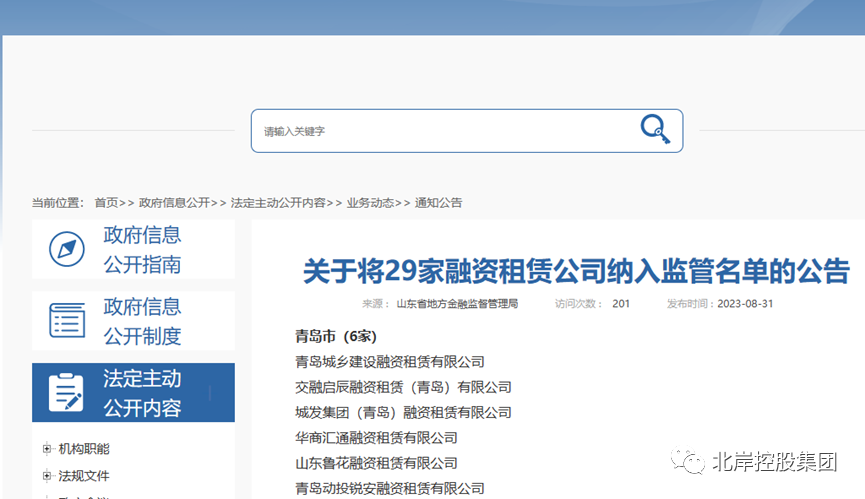Focus the keyword search input field
Screen dimensions: 865x499
click(467, 131)
